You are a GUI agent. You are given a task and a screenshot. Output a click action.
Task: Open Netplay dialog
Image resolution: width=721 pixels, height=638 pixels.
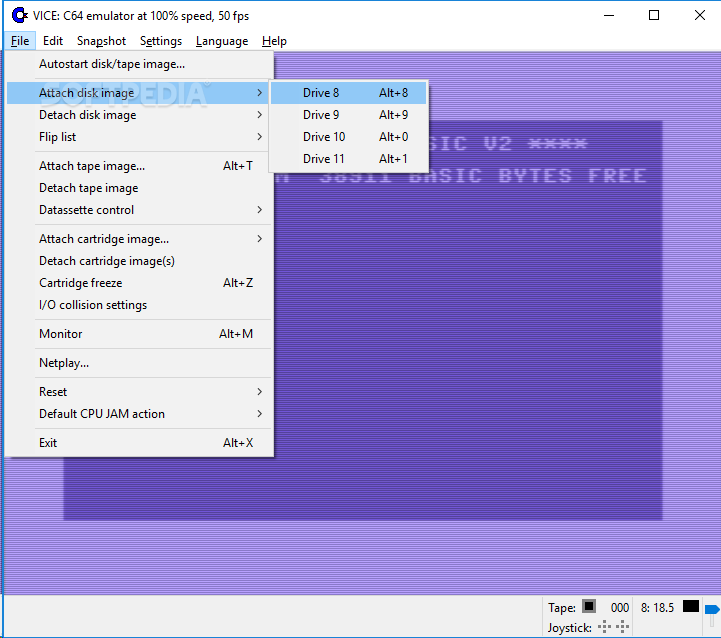pos(140,363)
